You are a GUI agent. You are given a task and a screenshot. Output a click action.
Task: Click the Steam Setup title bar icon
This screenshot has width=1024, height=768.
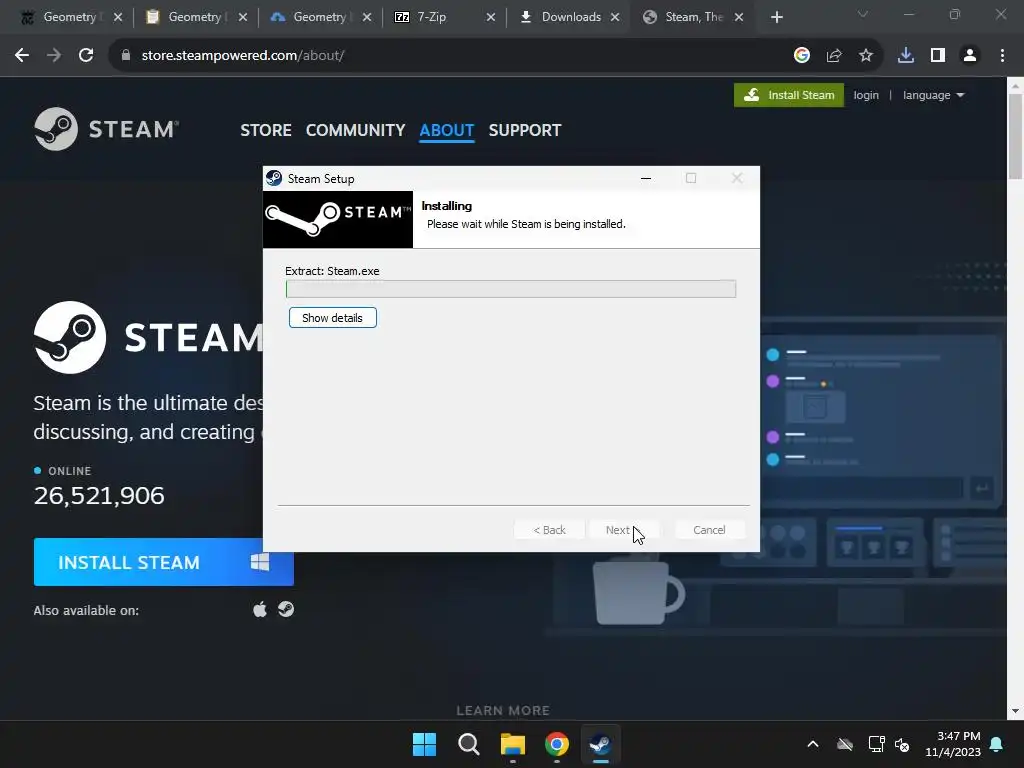[274, 178]
